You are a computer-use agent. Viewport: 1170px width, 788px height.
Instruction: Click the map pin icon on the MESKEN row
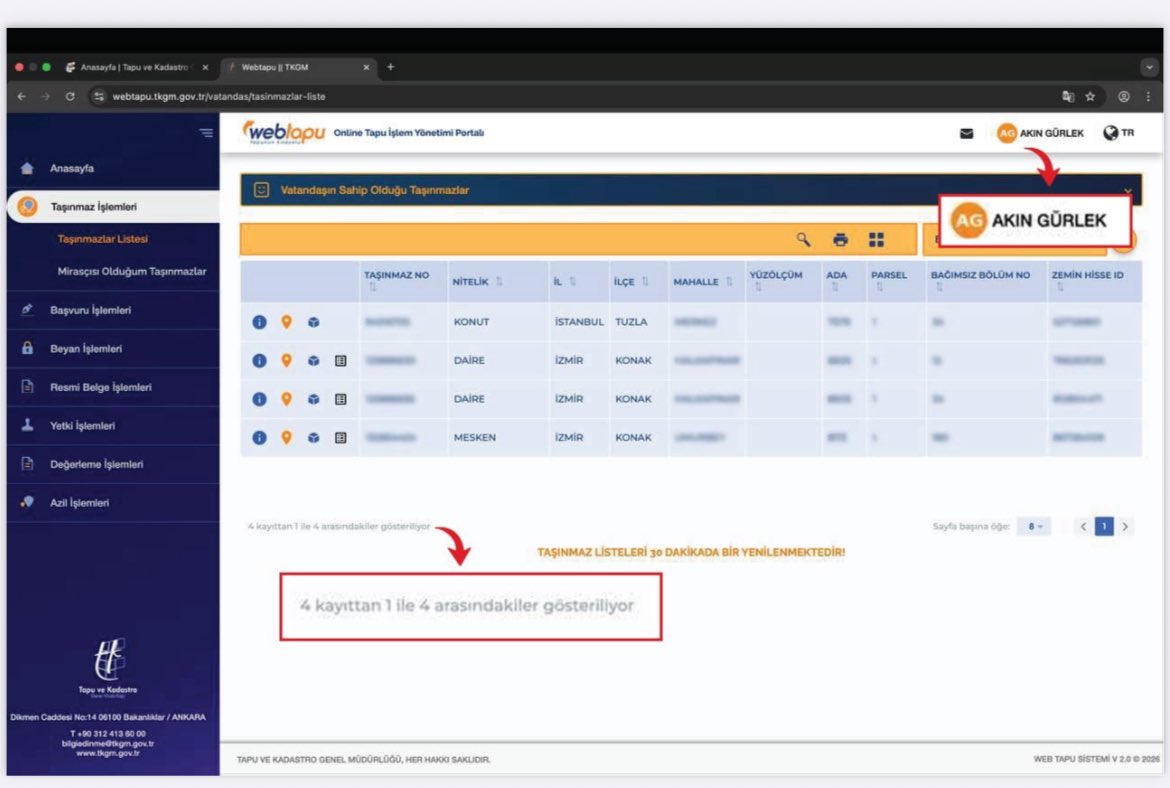286,437
